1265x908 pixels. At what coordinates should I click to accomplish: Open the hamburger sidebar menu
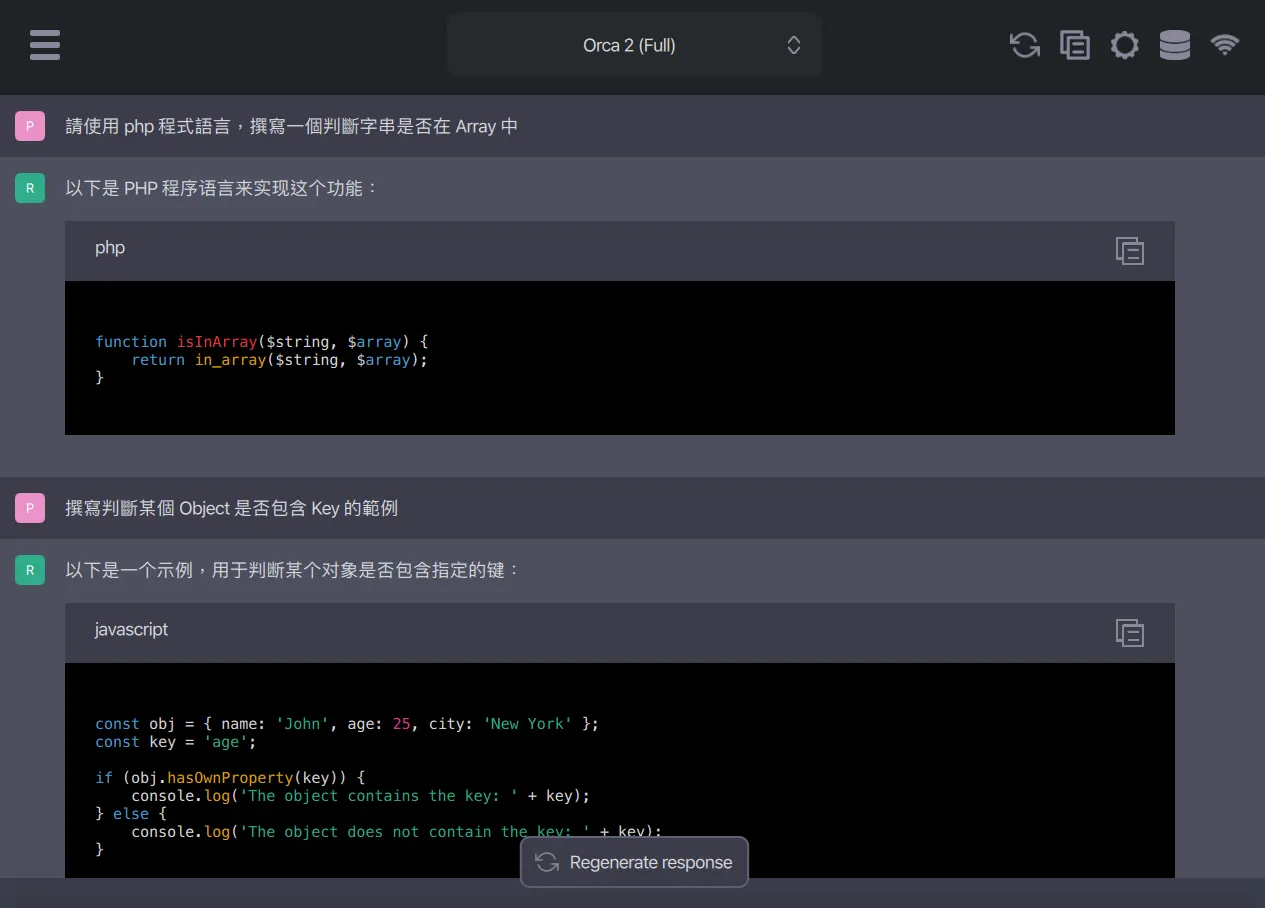45,45
